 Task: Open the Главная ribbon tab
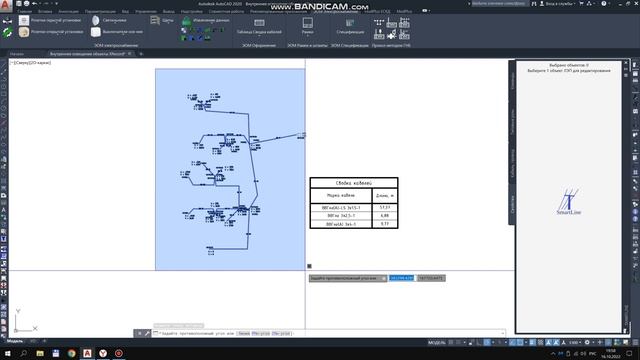click(x=25, y=11)
